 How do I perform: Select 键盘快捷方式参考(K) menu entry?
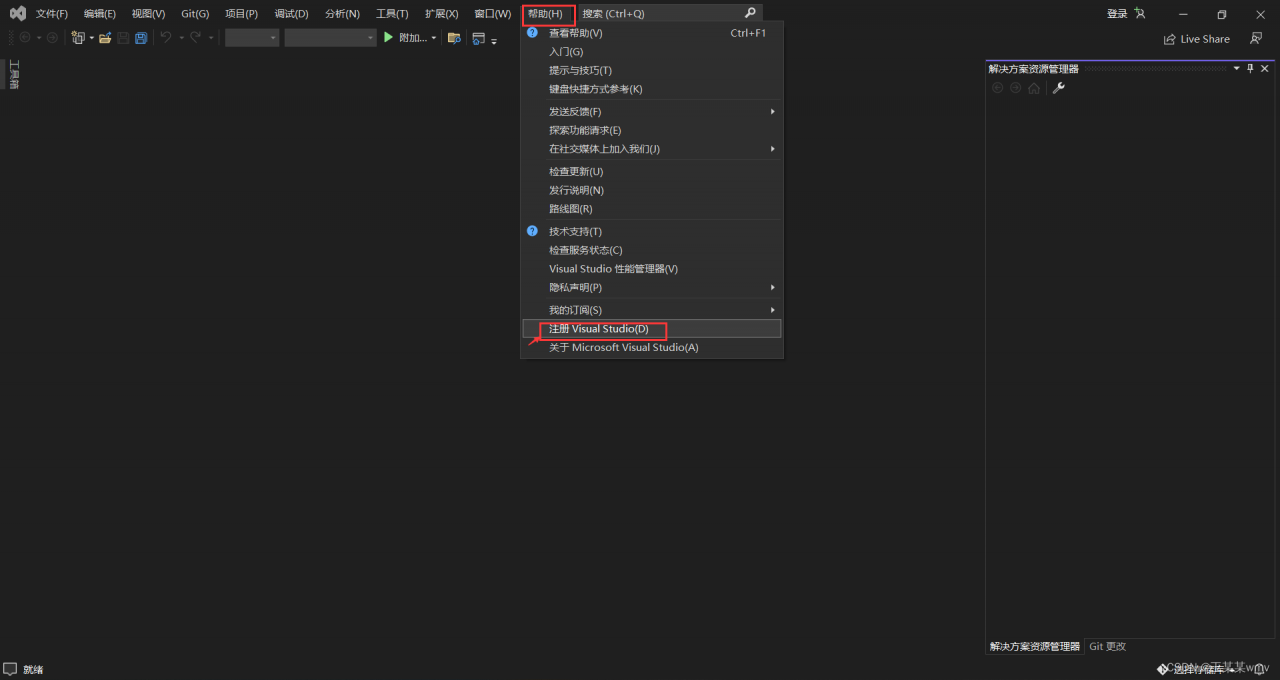[652, 89]
